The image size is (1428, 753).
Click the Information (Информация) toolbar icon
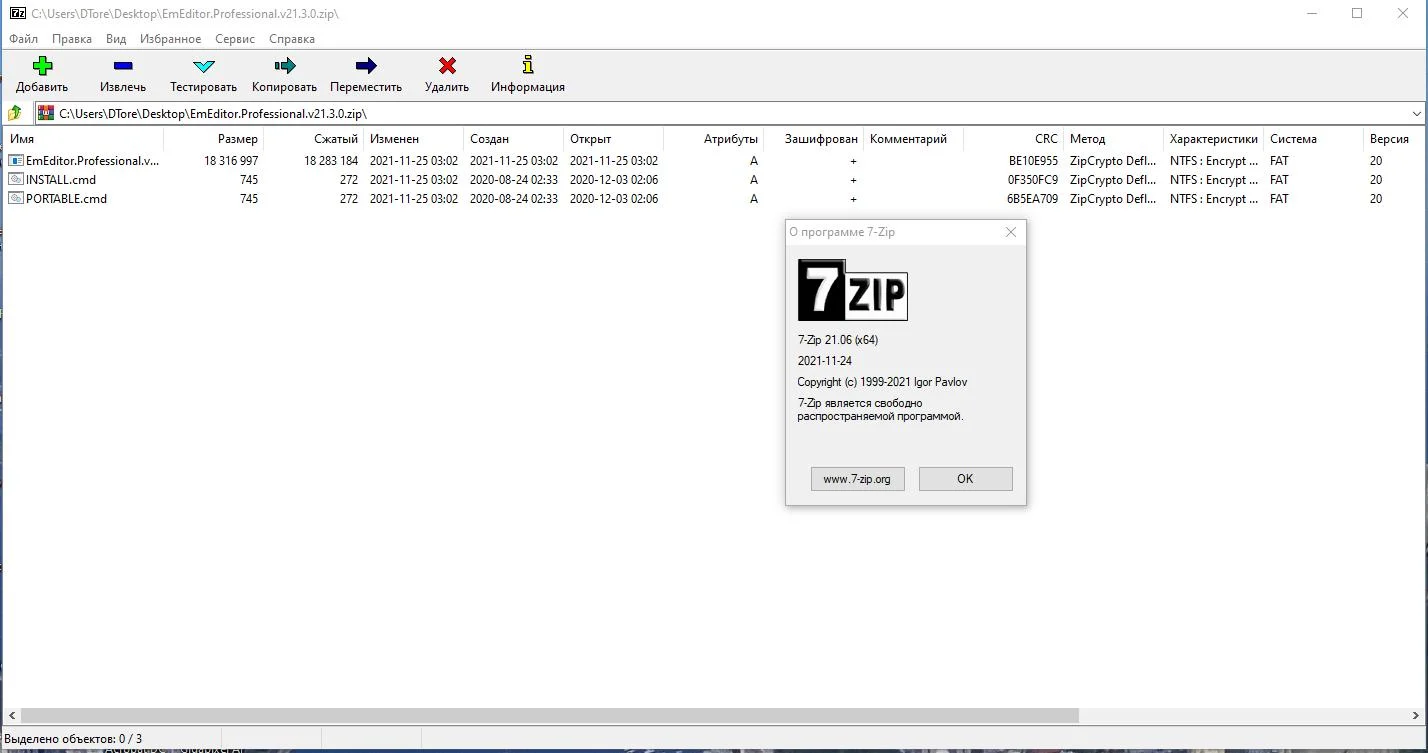pos(528,65)
